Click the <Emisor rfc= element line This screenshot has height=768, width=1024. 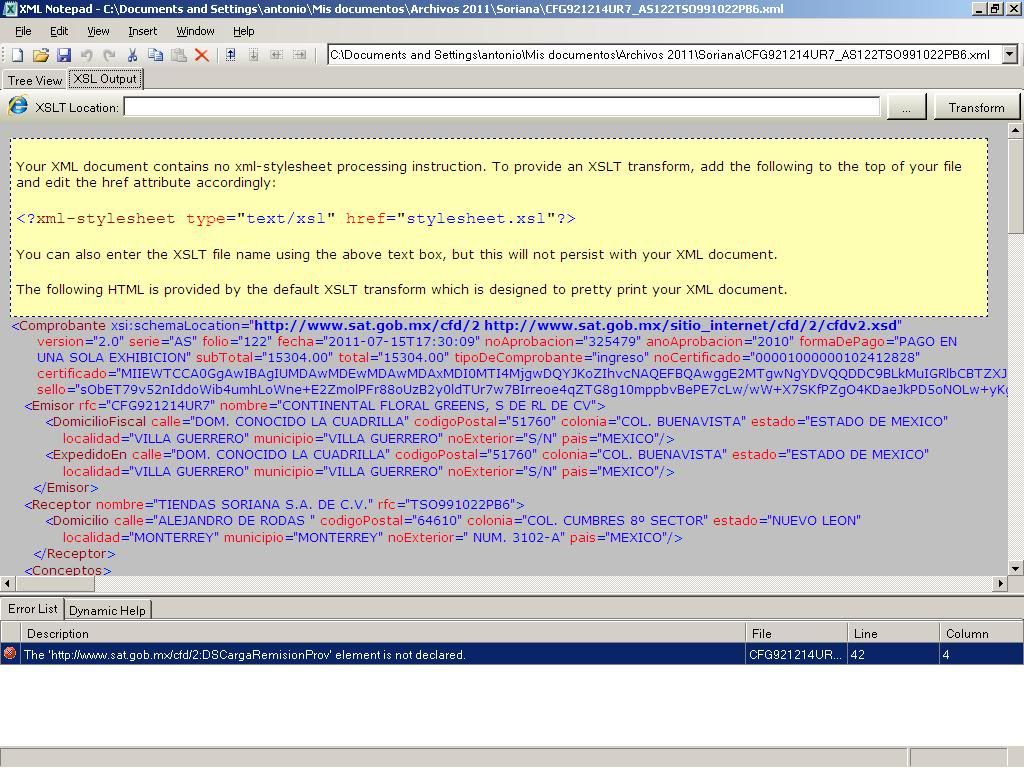pyautogui.click(x=315, y=406)
